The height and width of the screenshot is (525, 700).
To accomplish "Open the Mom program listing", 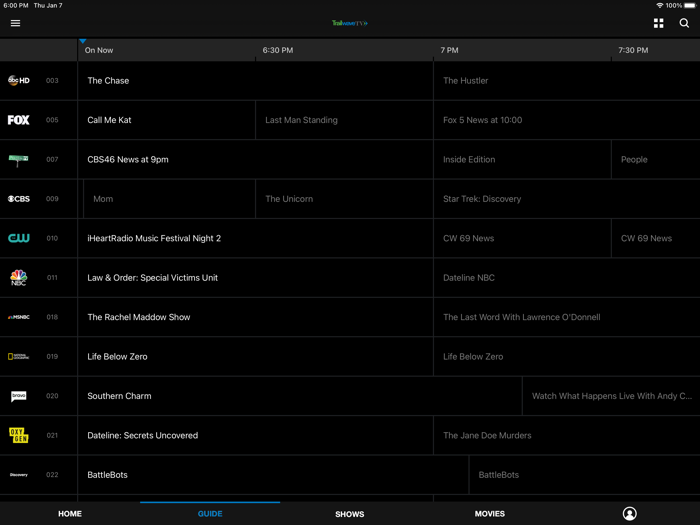I will point(169,199).
